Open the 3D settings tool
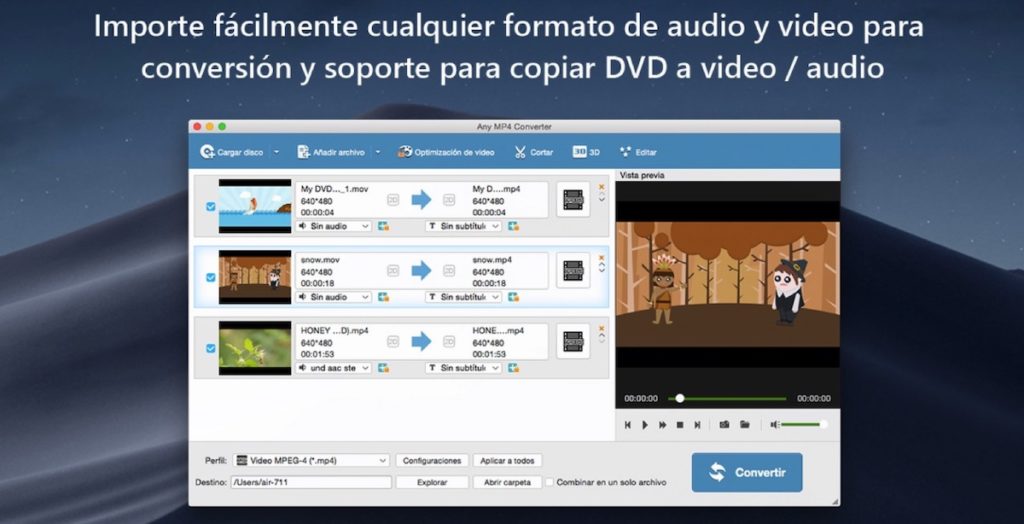 pyautogui.click(x=586, y=152)
